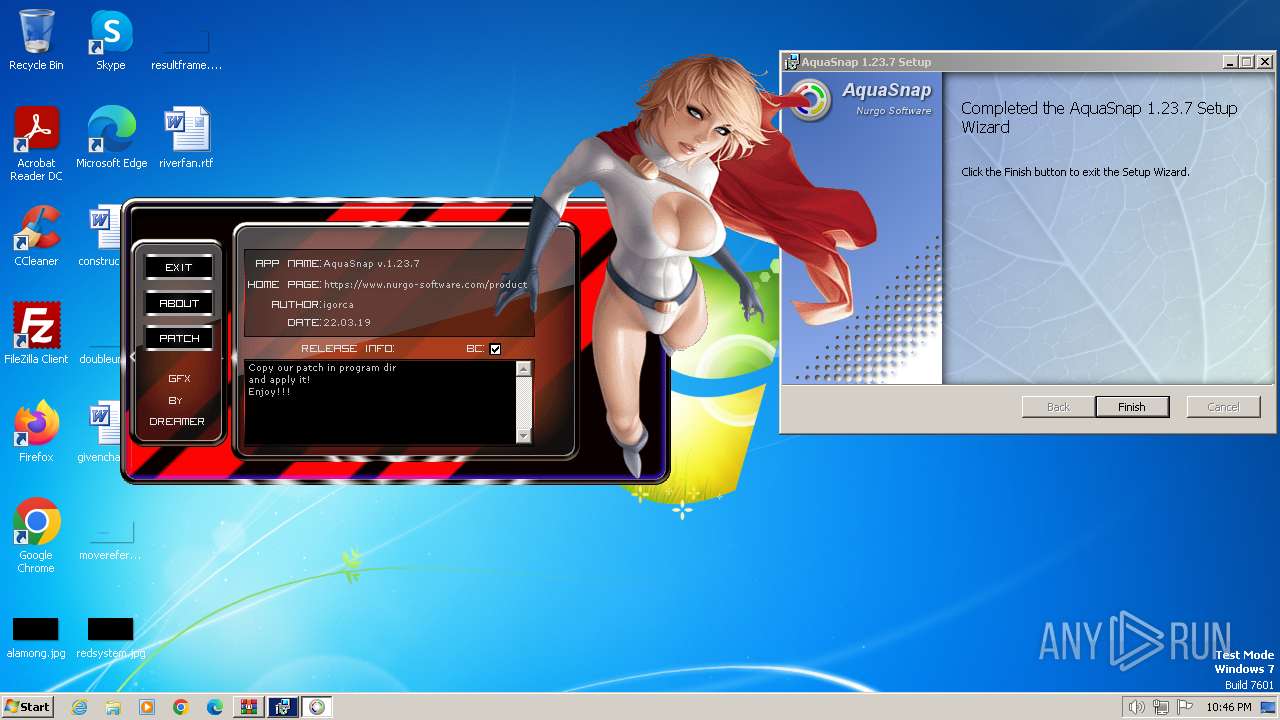This screenshot has height=720, width=1280.
Task: Click the Show Desktop button in the taskbar
Action: pyautogui.click(x=1269, y=707)
